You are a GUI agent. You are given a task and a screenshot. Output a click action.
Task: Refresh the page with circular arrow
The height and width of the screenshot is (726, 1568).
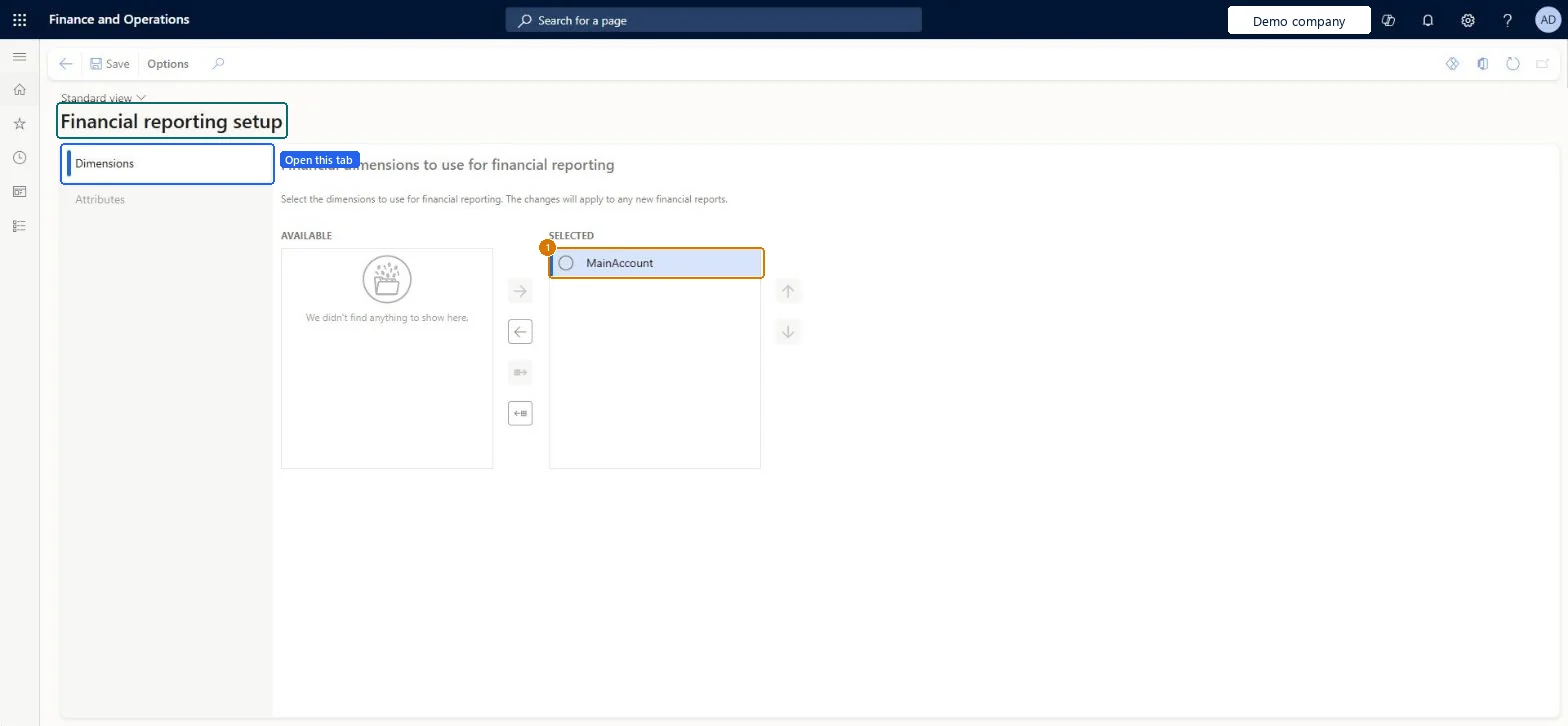click(1513, 64)
